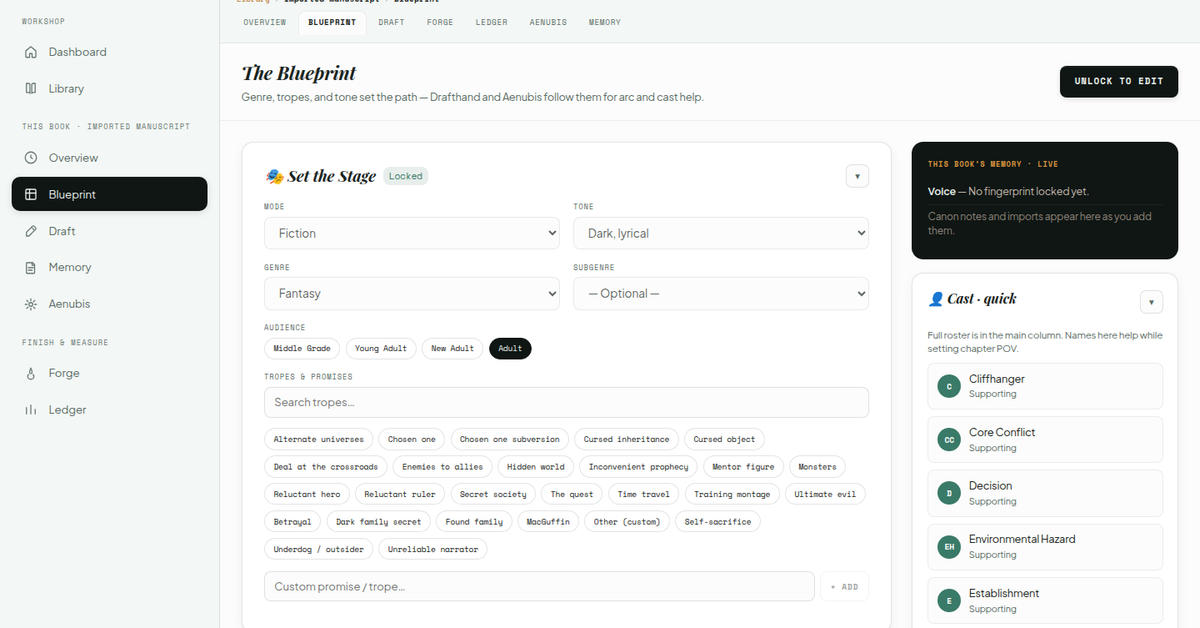Screen dimensions: 1200x628
Task: Toggle the Time travel trope
Action: point(644,494)
